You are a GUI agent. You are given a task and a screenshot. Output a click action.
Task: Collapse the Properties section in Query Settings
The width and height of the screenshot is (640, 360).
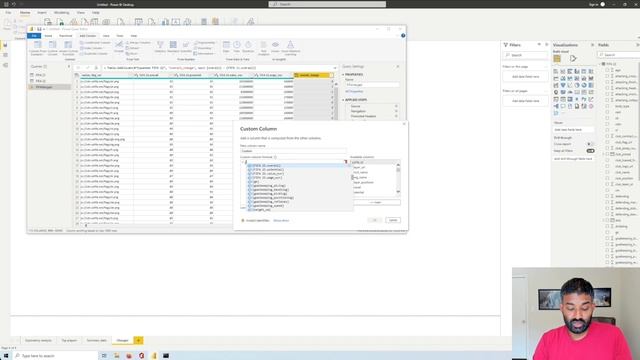click(343, 75)
